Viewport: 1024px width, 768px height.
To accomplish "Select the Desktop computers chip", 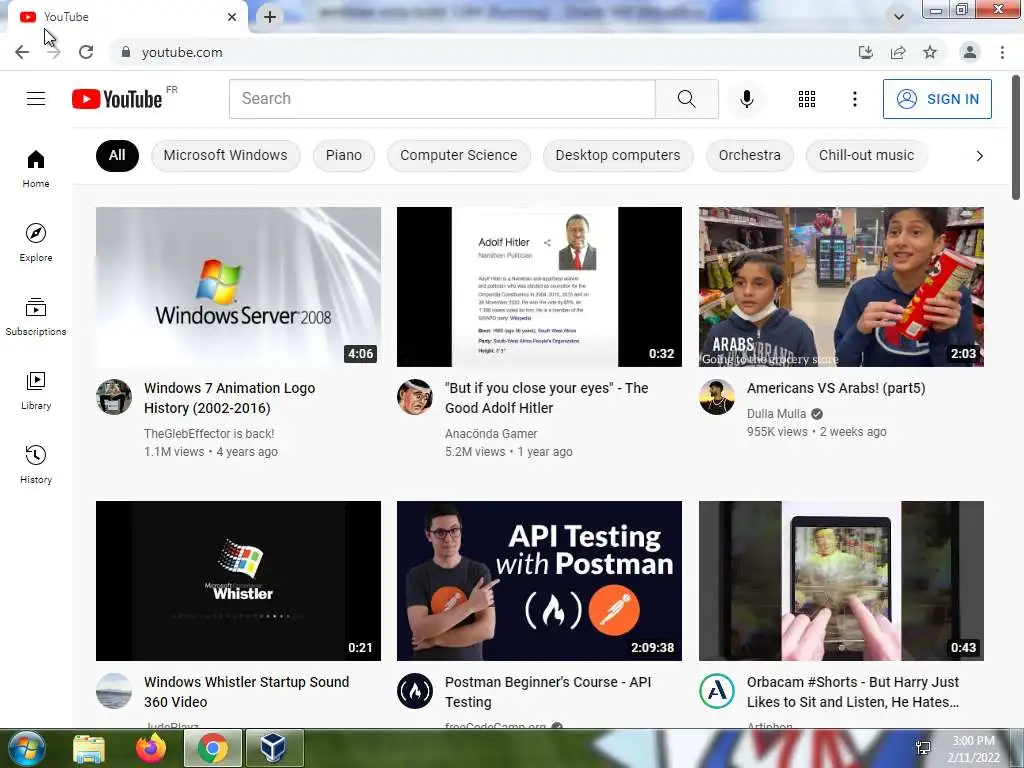I will 618,155.
